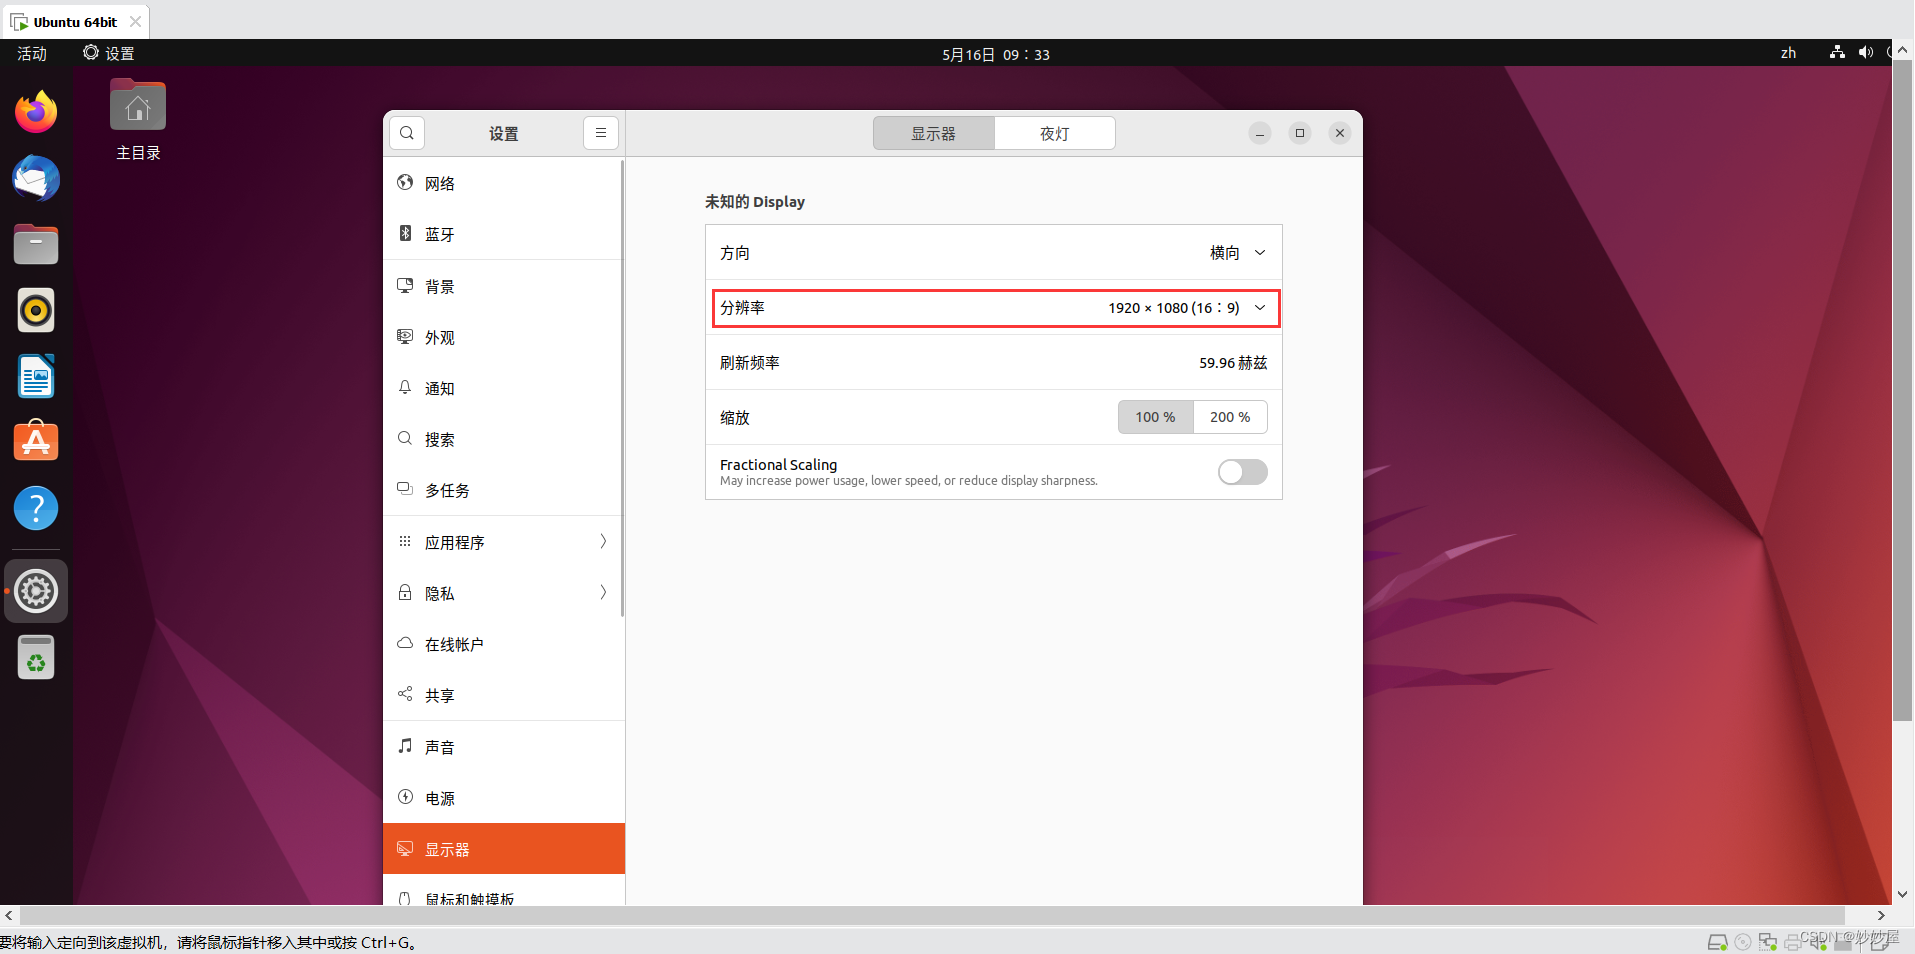Select 蓝牙 in the settings sidebar
1915x954 pixels.
click(503, 234)
